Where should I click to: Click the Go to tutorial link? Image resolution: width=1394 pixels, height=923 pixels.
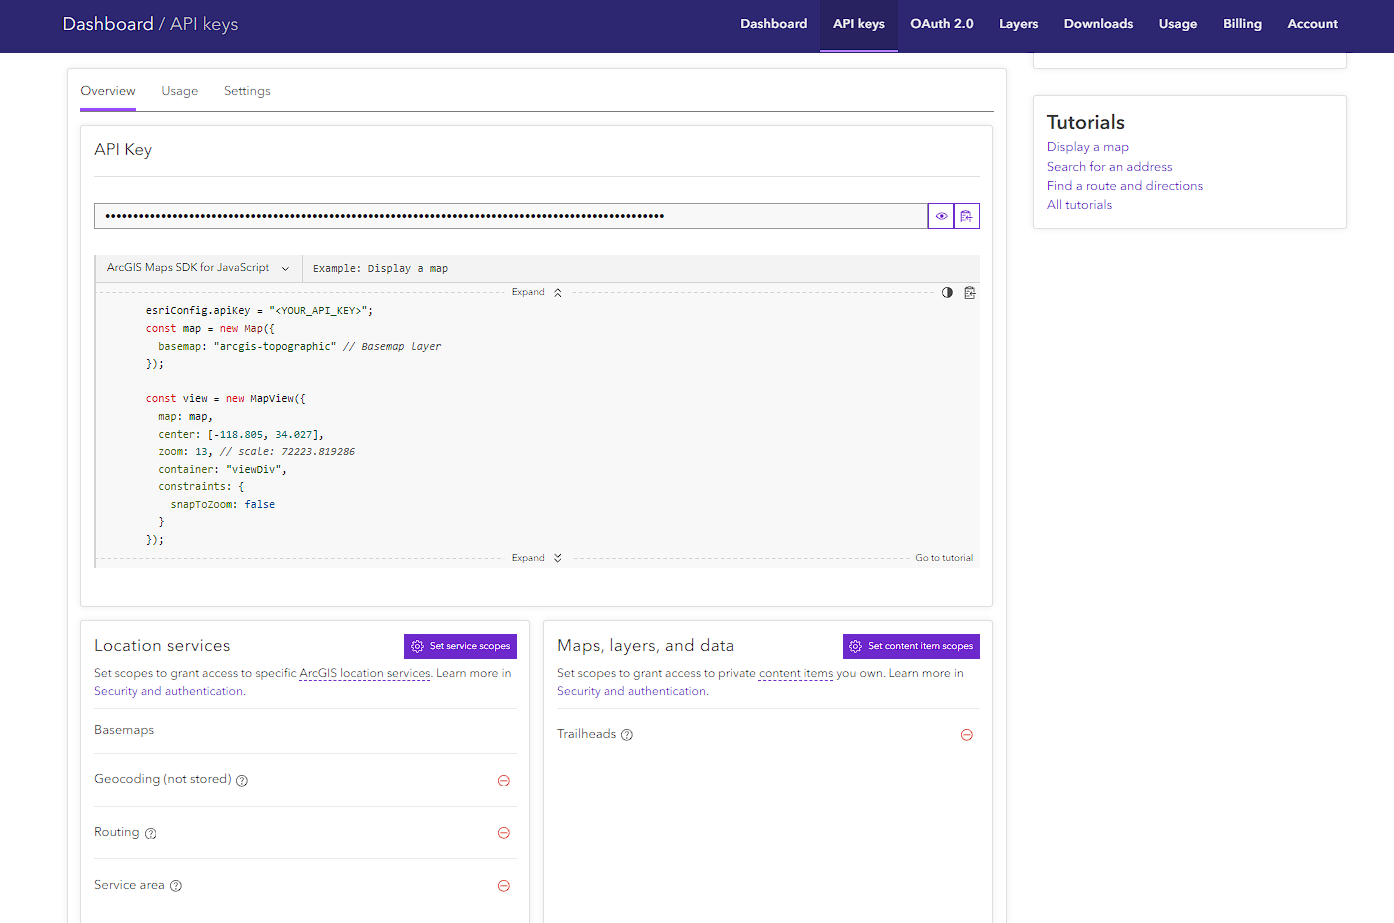944,558
